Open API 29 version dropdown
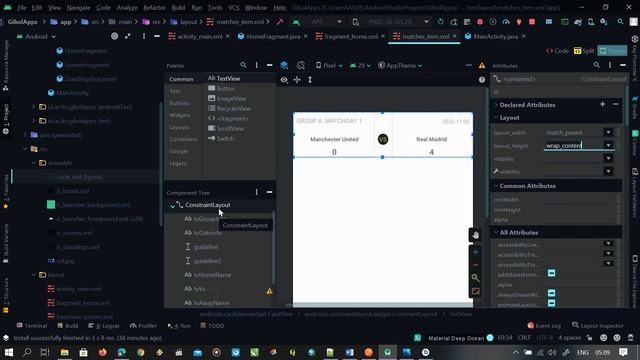Viewport: 640px width, 360px height. click(360, 65)
